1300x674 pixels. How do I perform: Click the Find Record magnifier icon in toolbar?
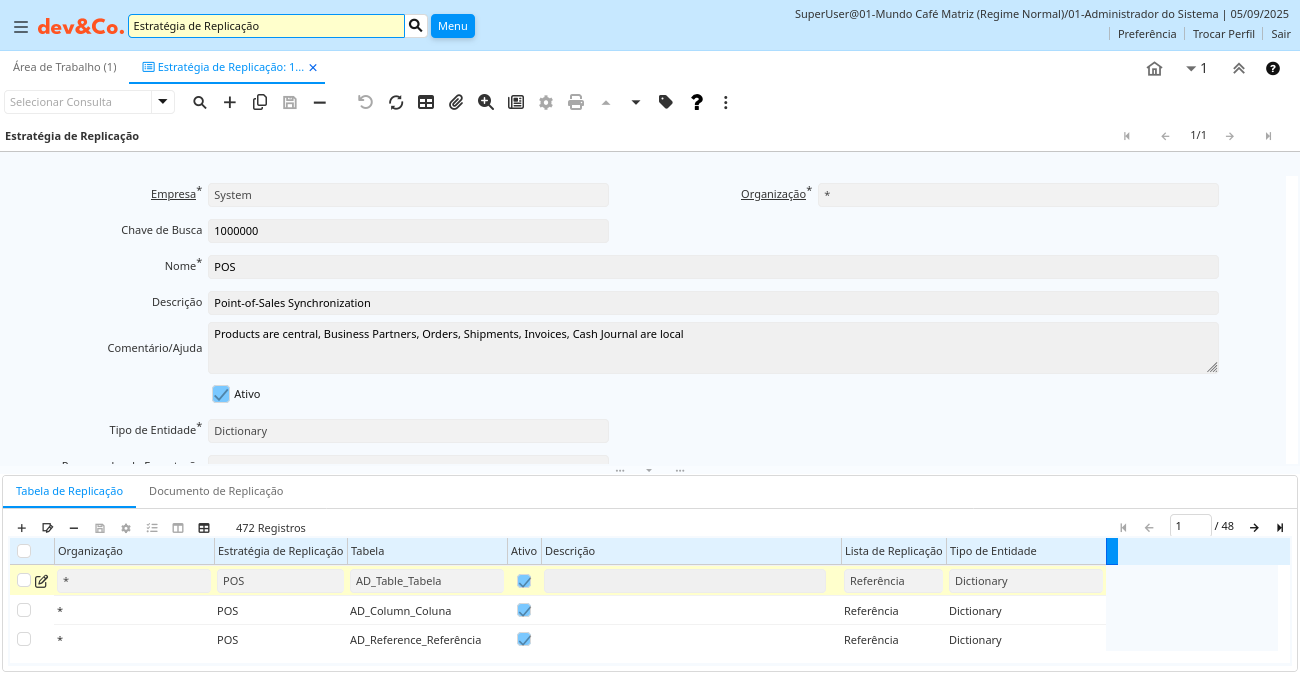(200, 102)
